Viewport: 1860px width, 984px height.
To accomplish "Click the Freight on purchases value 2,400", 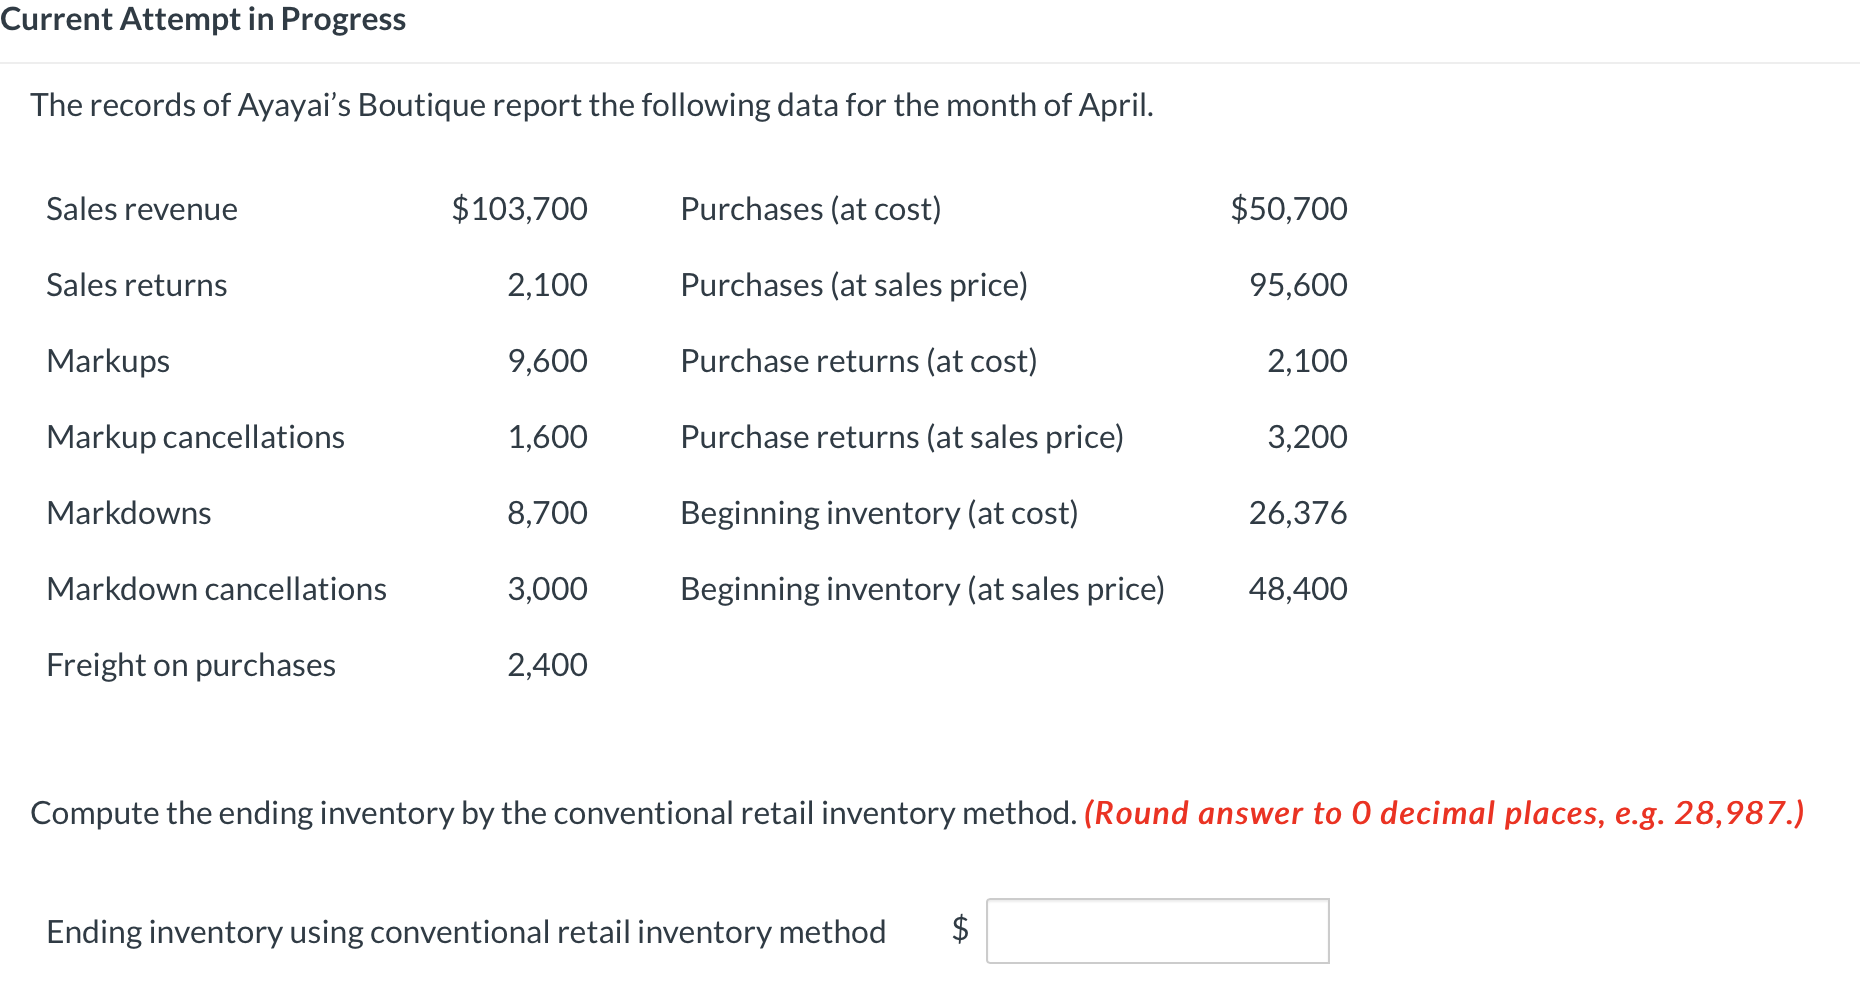I will pos(547,665).
